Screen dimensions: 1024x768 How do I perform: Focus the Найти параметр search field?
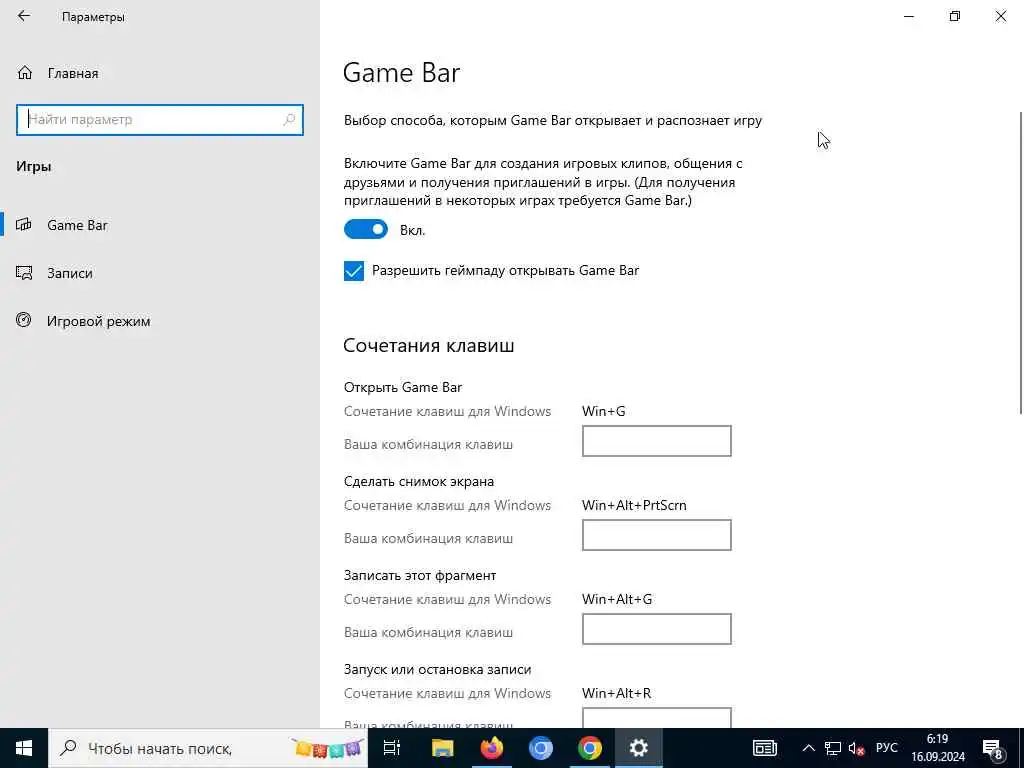point(160,120)
